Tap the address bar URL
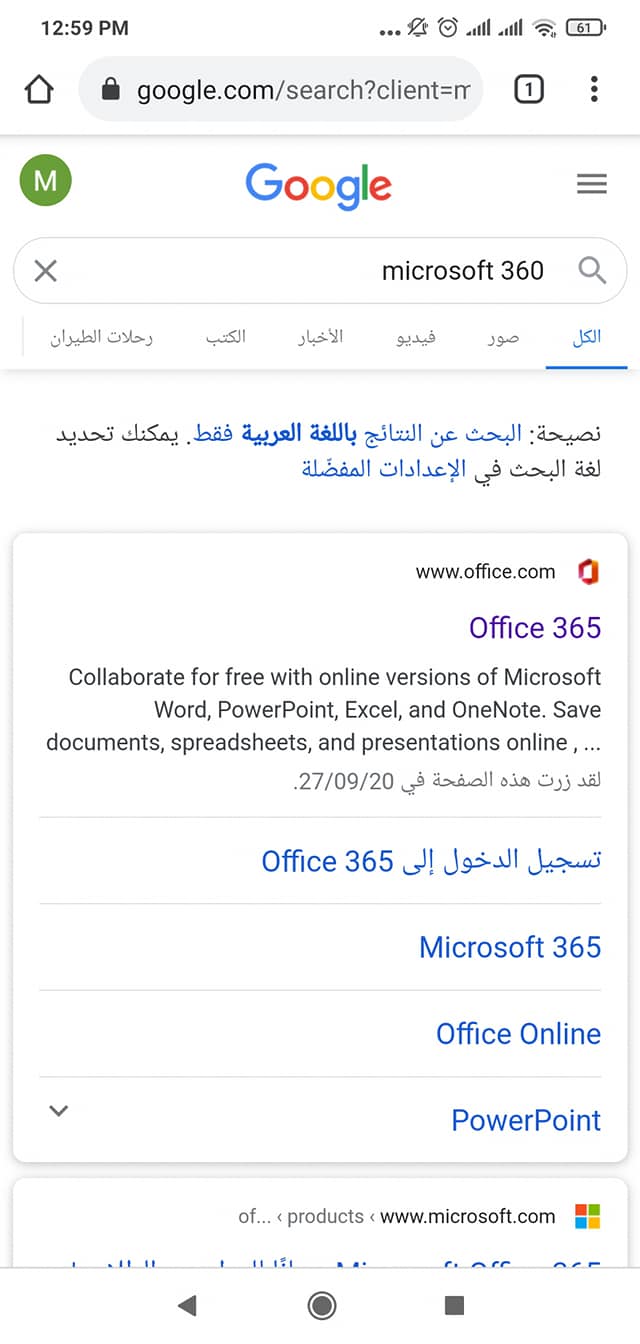Image resolution: width=640 pixels, height=1344 pixels. click(x=302, y=90)
